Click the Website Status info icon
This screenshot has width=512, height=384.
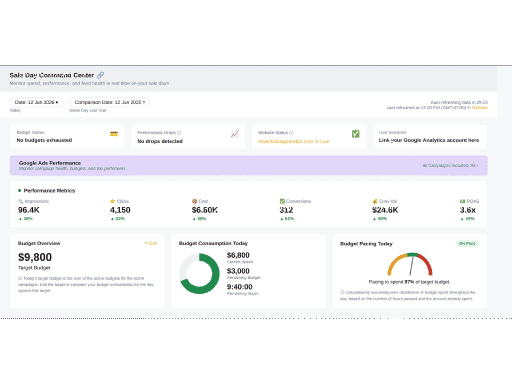(291, 132)
